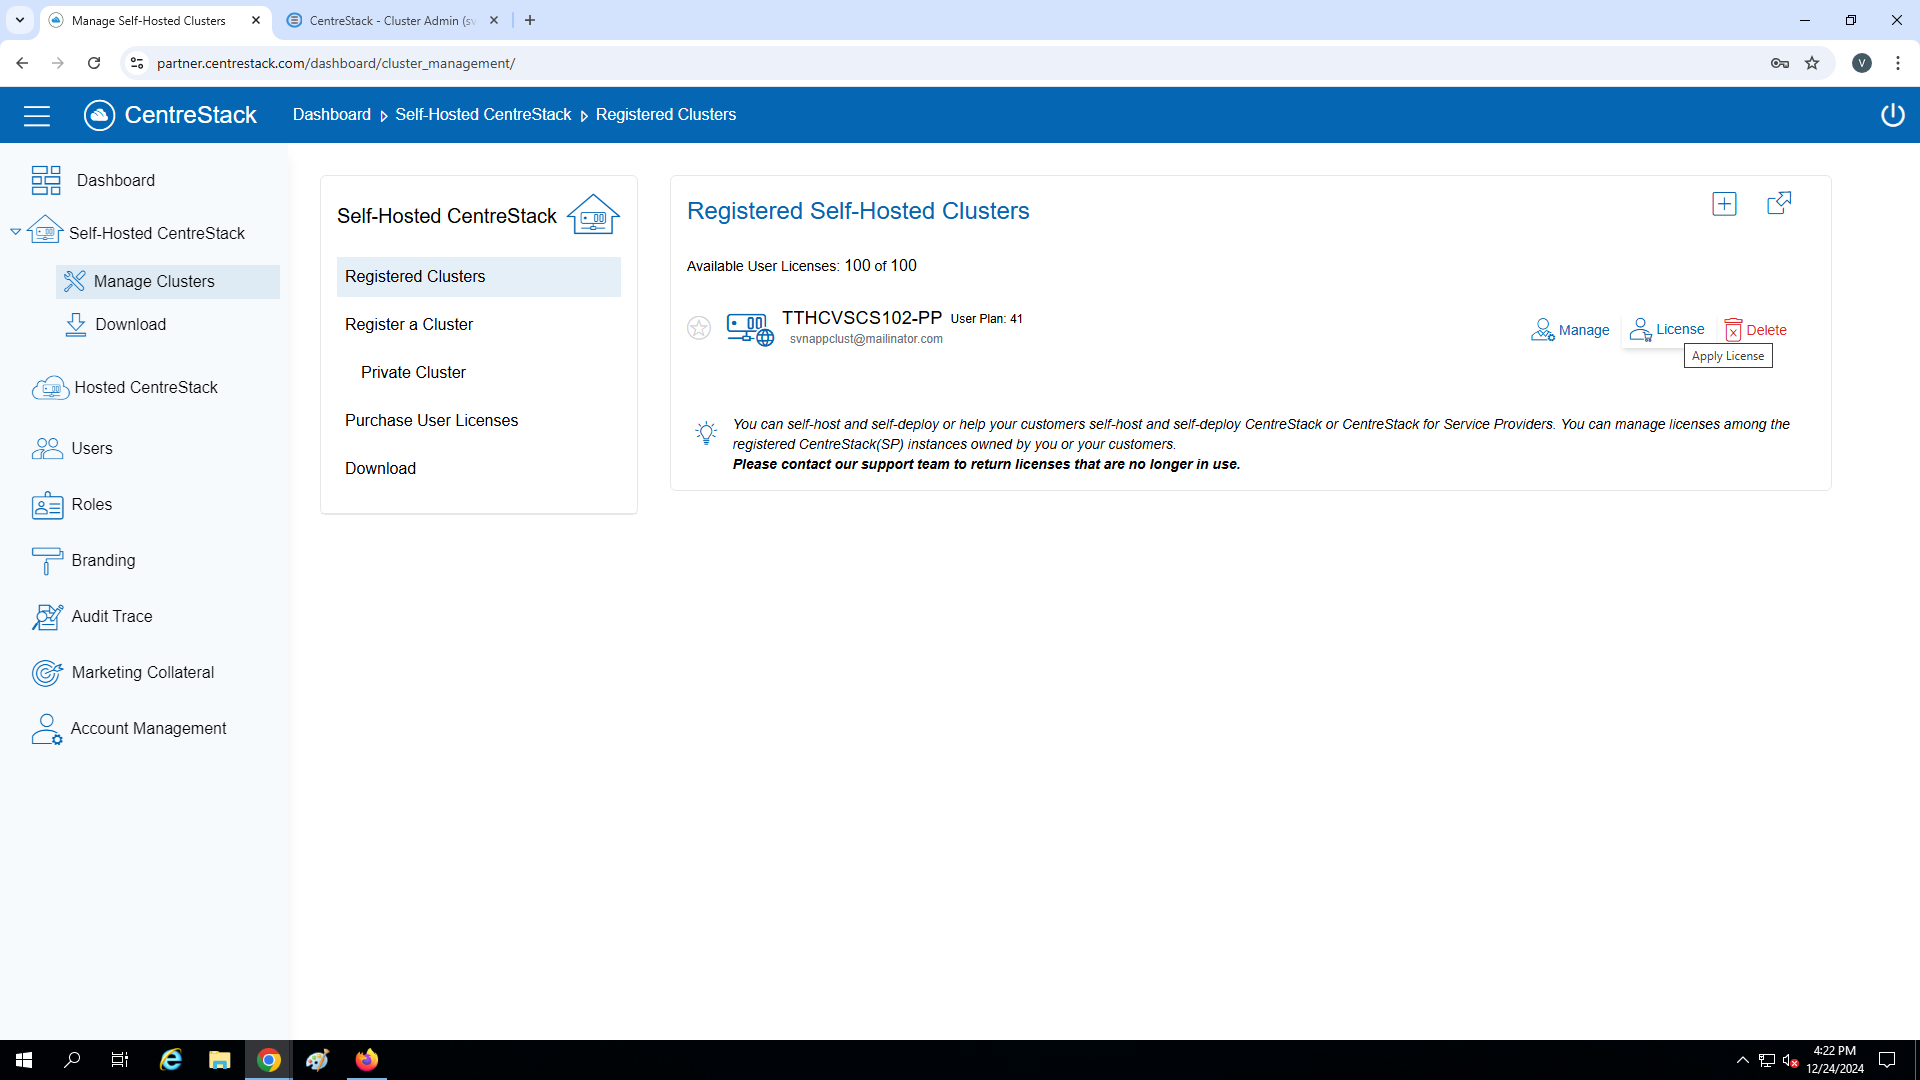Image resolution: width=1920 pixels, height=1080 pixels.
Task: Click the Marketing Collateral target icon
Action: tap(46, 673)
